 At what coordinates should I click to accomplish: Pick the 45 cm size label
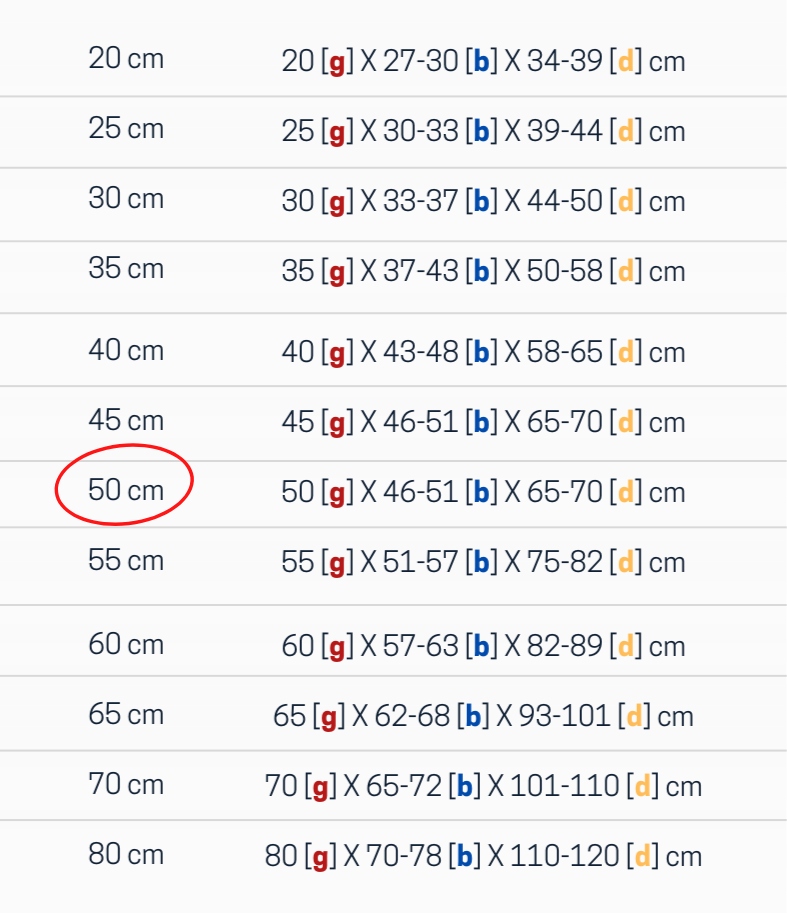click(x=125, y=421)
